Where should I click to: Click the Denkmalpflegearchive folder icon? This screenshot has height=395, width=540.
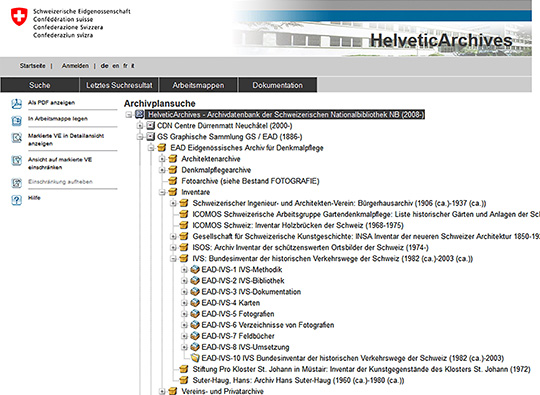(x=173, y=170)
